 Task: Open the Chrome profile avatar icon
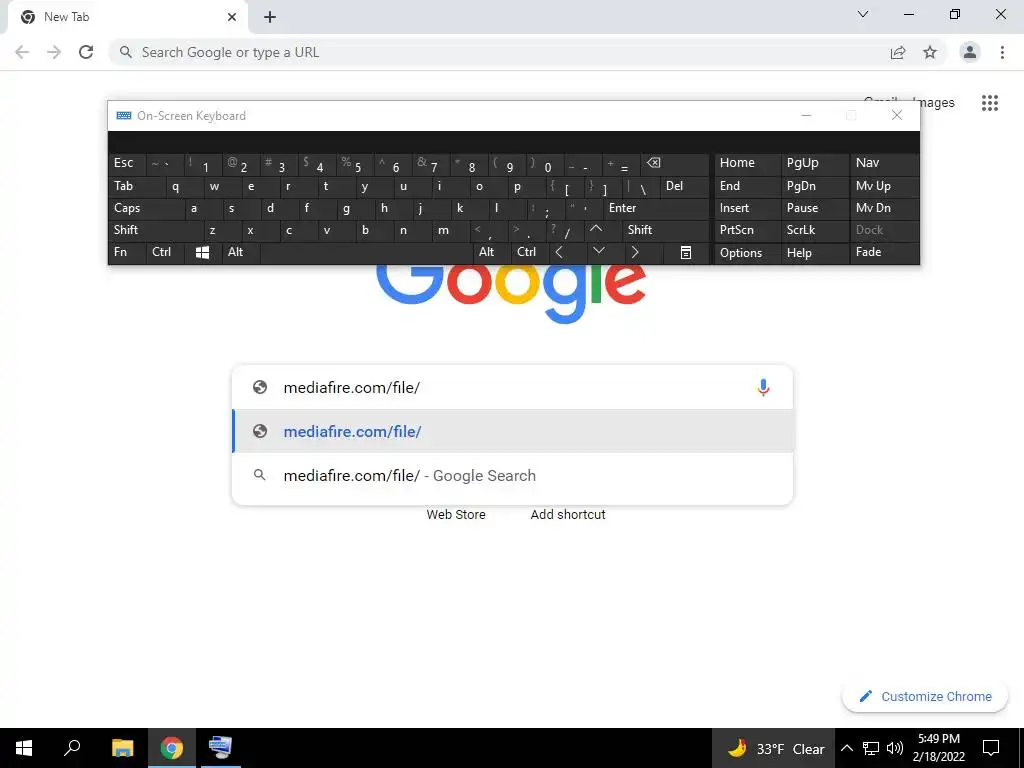pyautogui.click(x=970, y=52)
